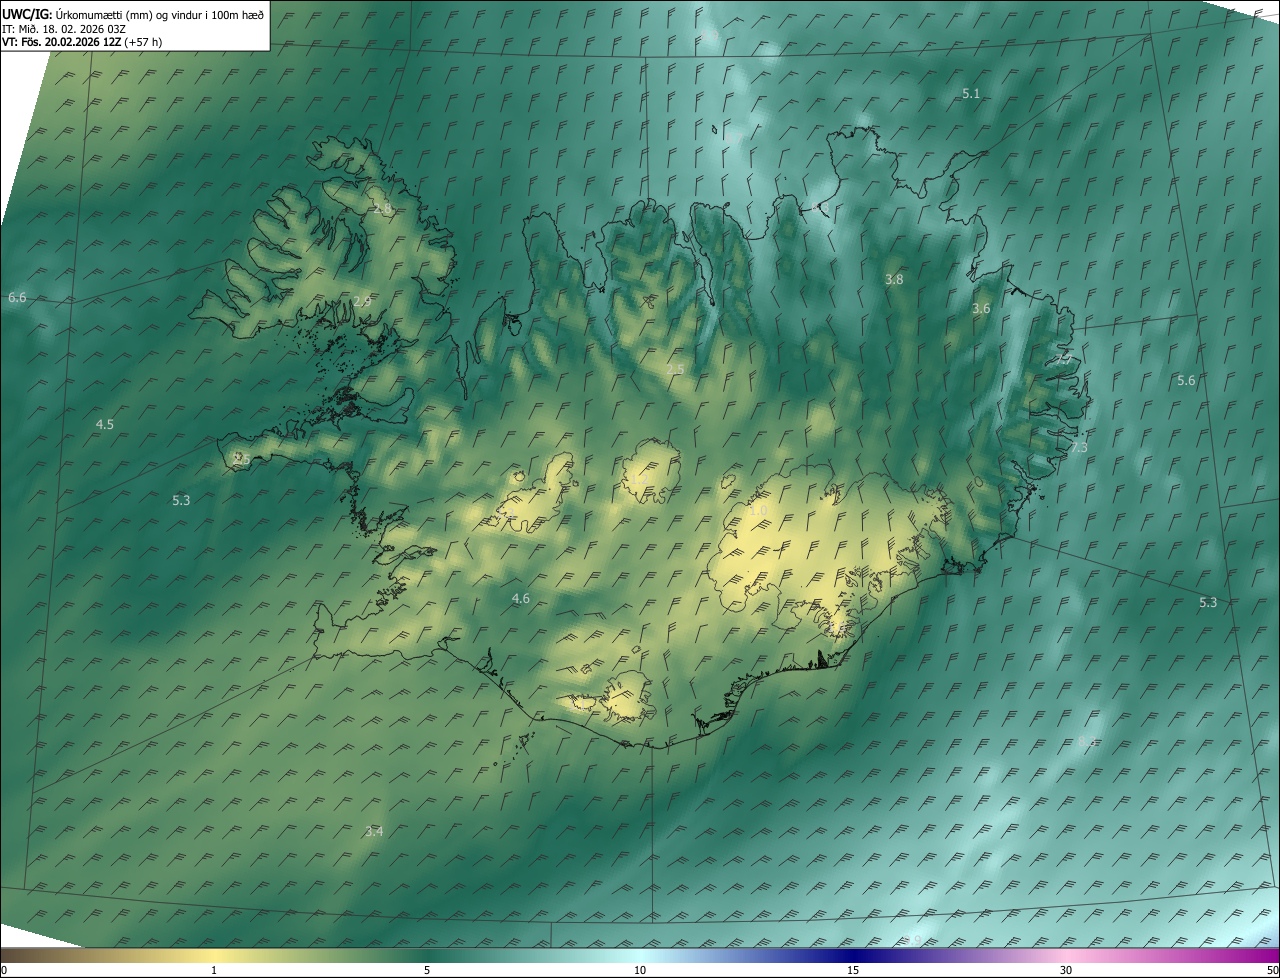Click the 3.4 value label over ocean
The height and width of the screenshot is (978, 1280).
(x=374, y=831)
